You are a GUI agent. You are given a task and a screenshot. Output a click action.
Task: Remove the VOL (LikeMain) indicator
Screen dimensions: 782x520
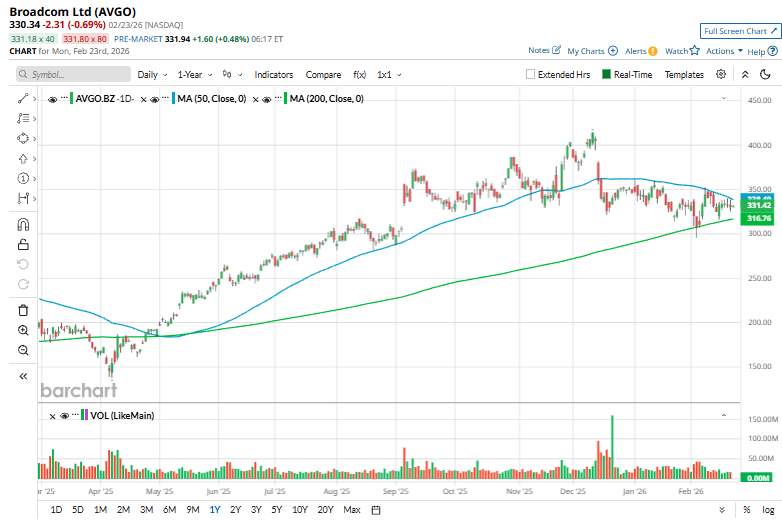[x=52, y=416]
